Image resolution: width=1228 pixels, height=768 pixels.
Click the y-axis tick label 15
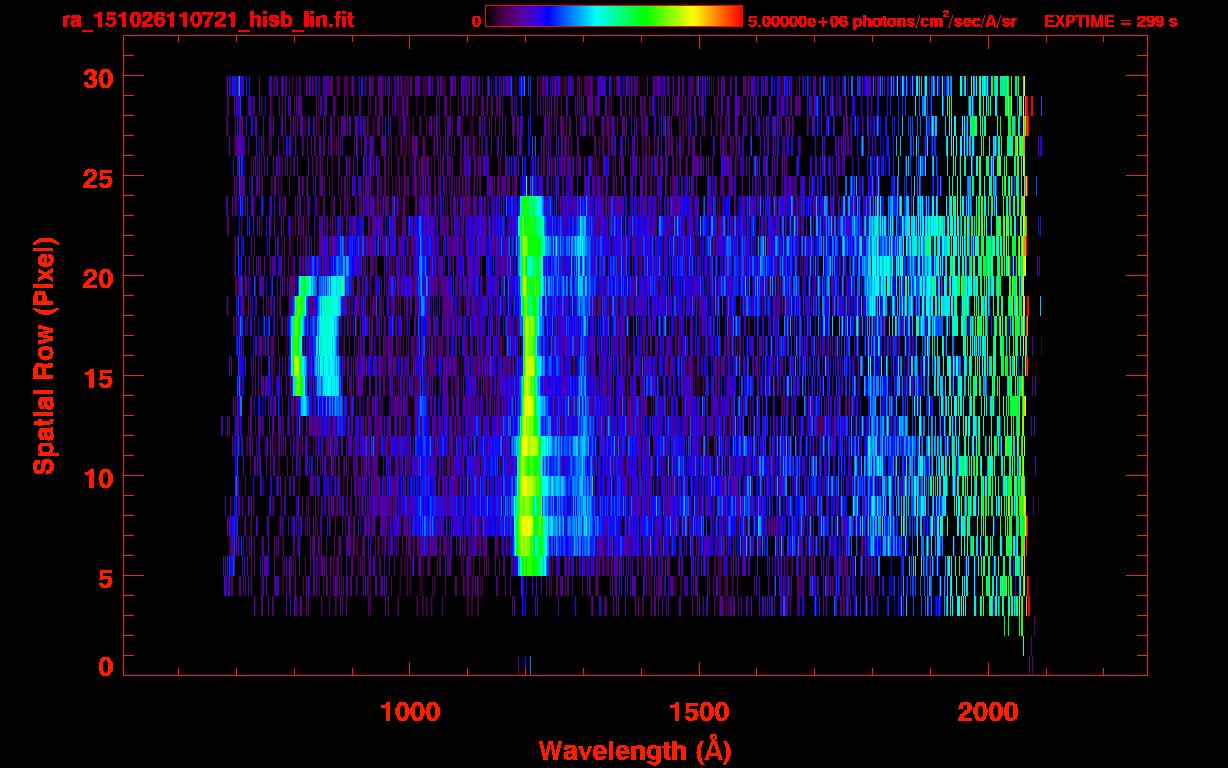(x=98, y=377)
